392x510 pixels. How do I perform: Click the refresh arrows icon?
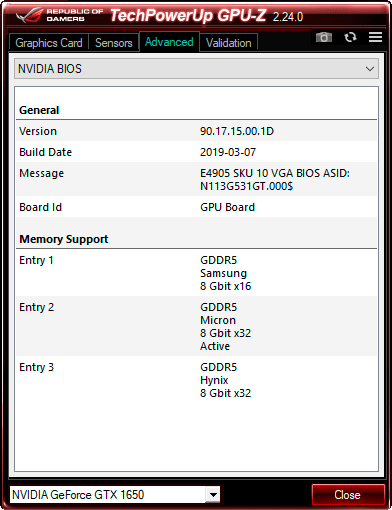(x=350, y=37)
